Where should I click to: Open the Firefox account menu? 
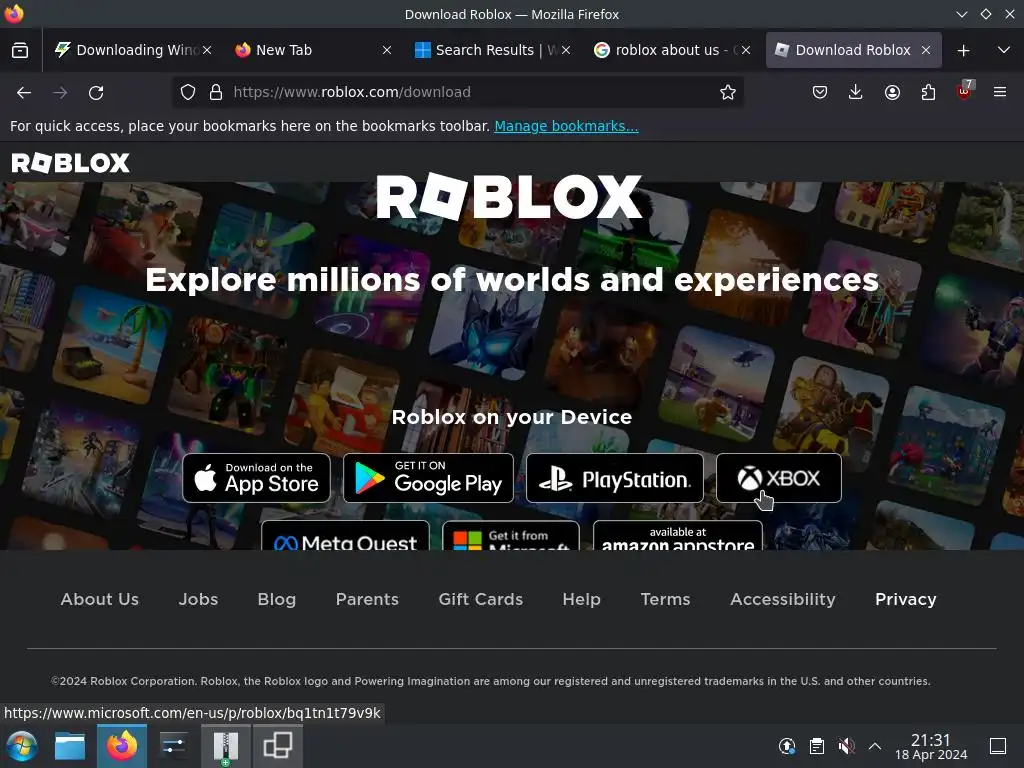coord(892,92)
